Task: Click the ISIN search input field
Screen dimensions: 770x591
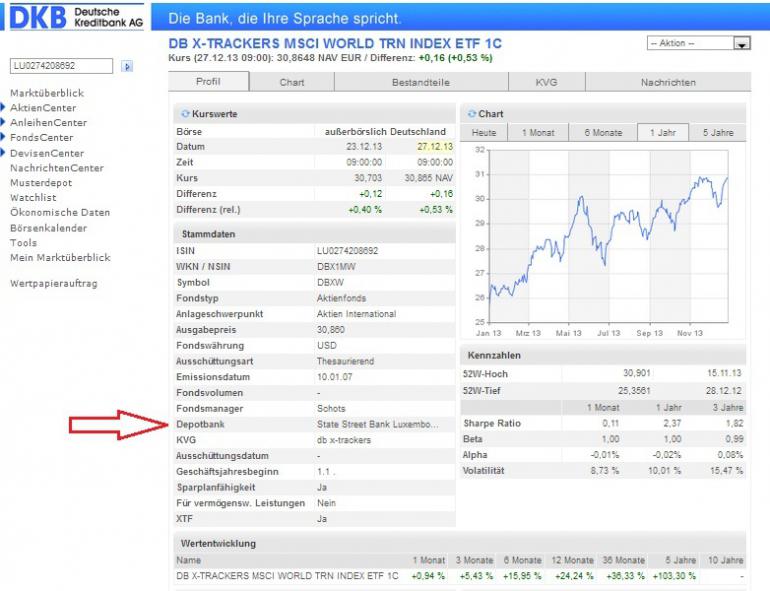Action: click(61, 66)
